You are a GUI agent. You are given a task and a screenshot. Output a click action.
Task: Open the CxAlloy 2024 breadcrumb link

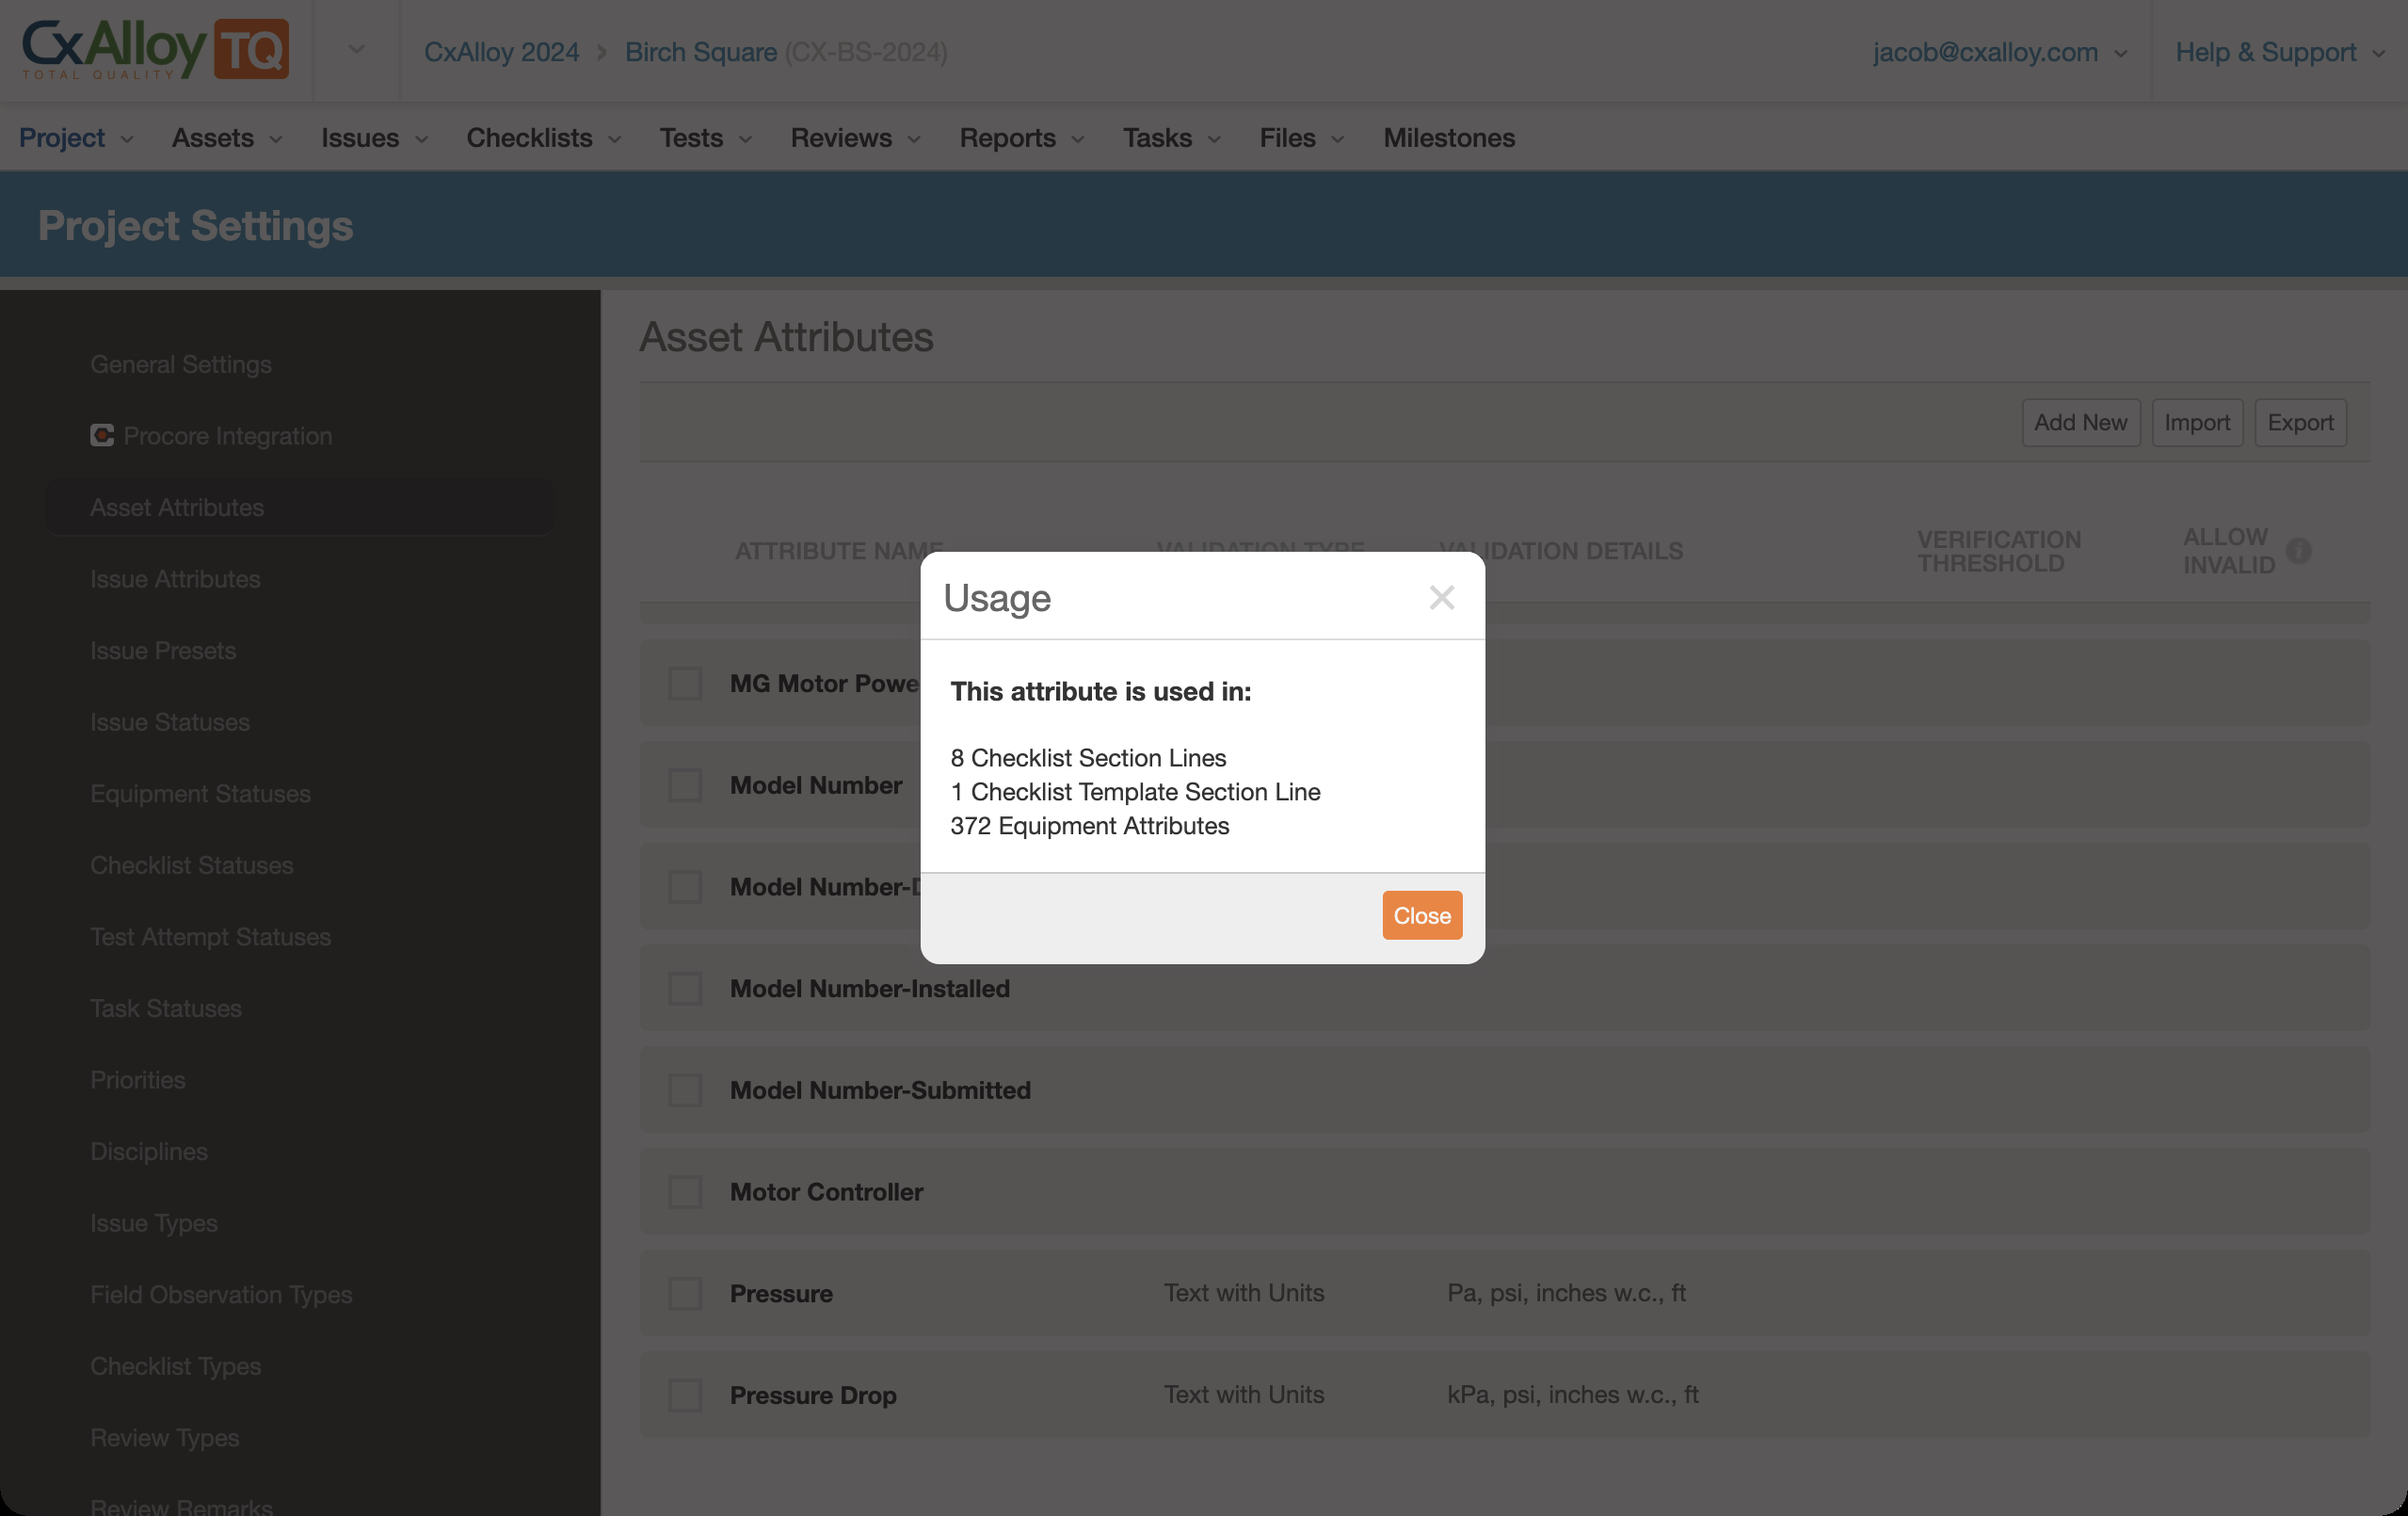[x=501, y=51]
